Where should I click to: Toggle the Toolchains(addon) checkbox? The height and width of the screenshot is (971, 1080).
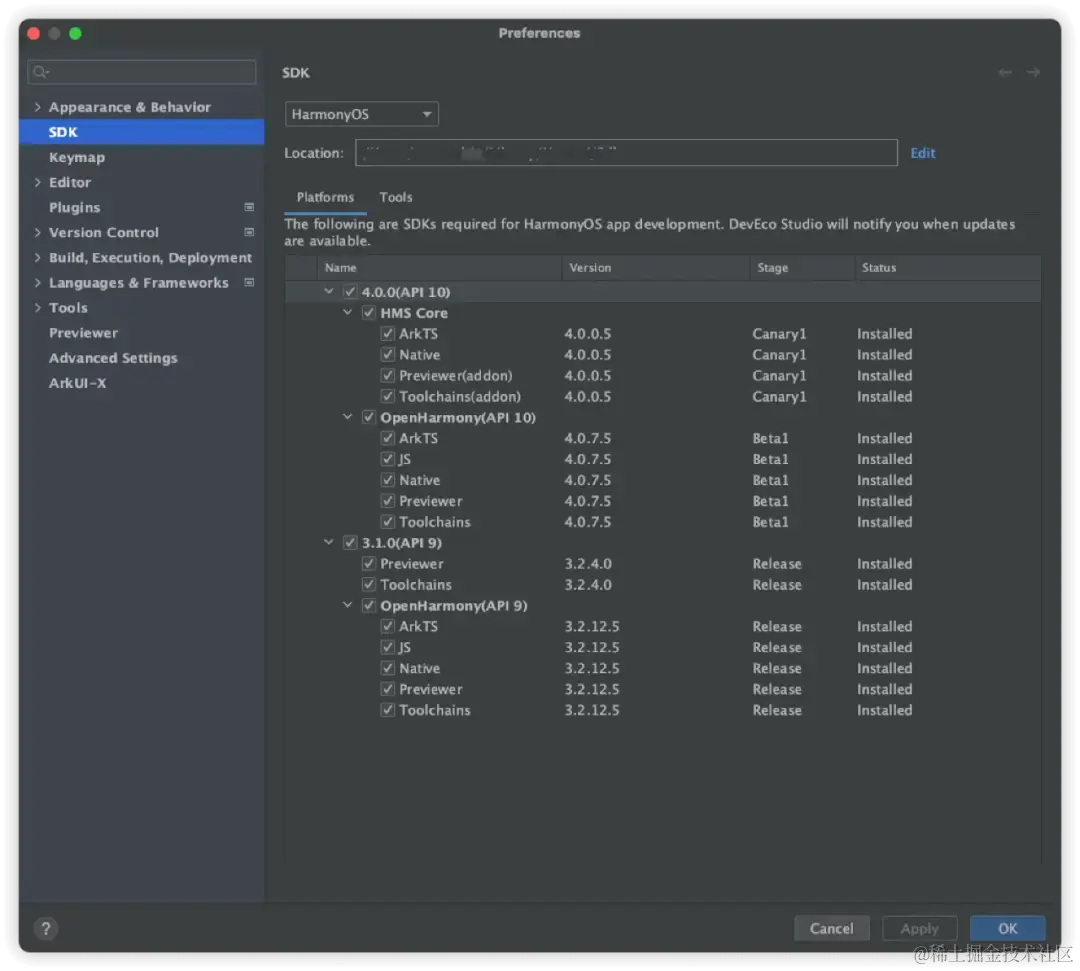[x=388, y=397]
